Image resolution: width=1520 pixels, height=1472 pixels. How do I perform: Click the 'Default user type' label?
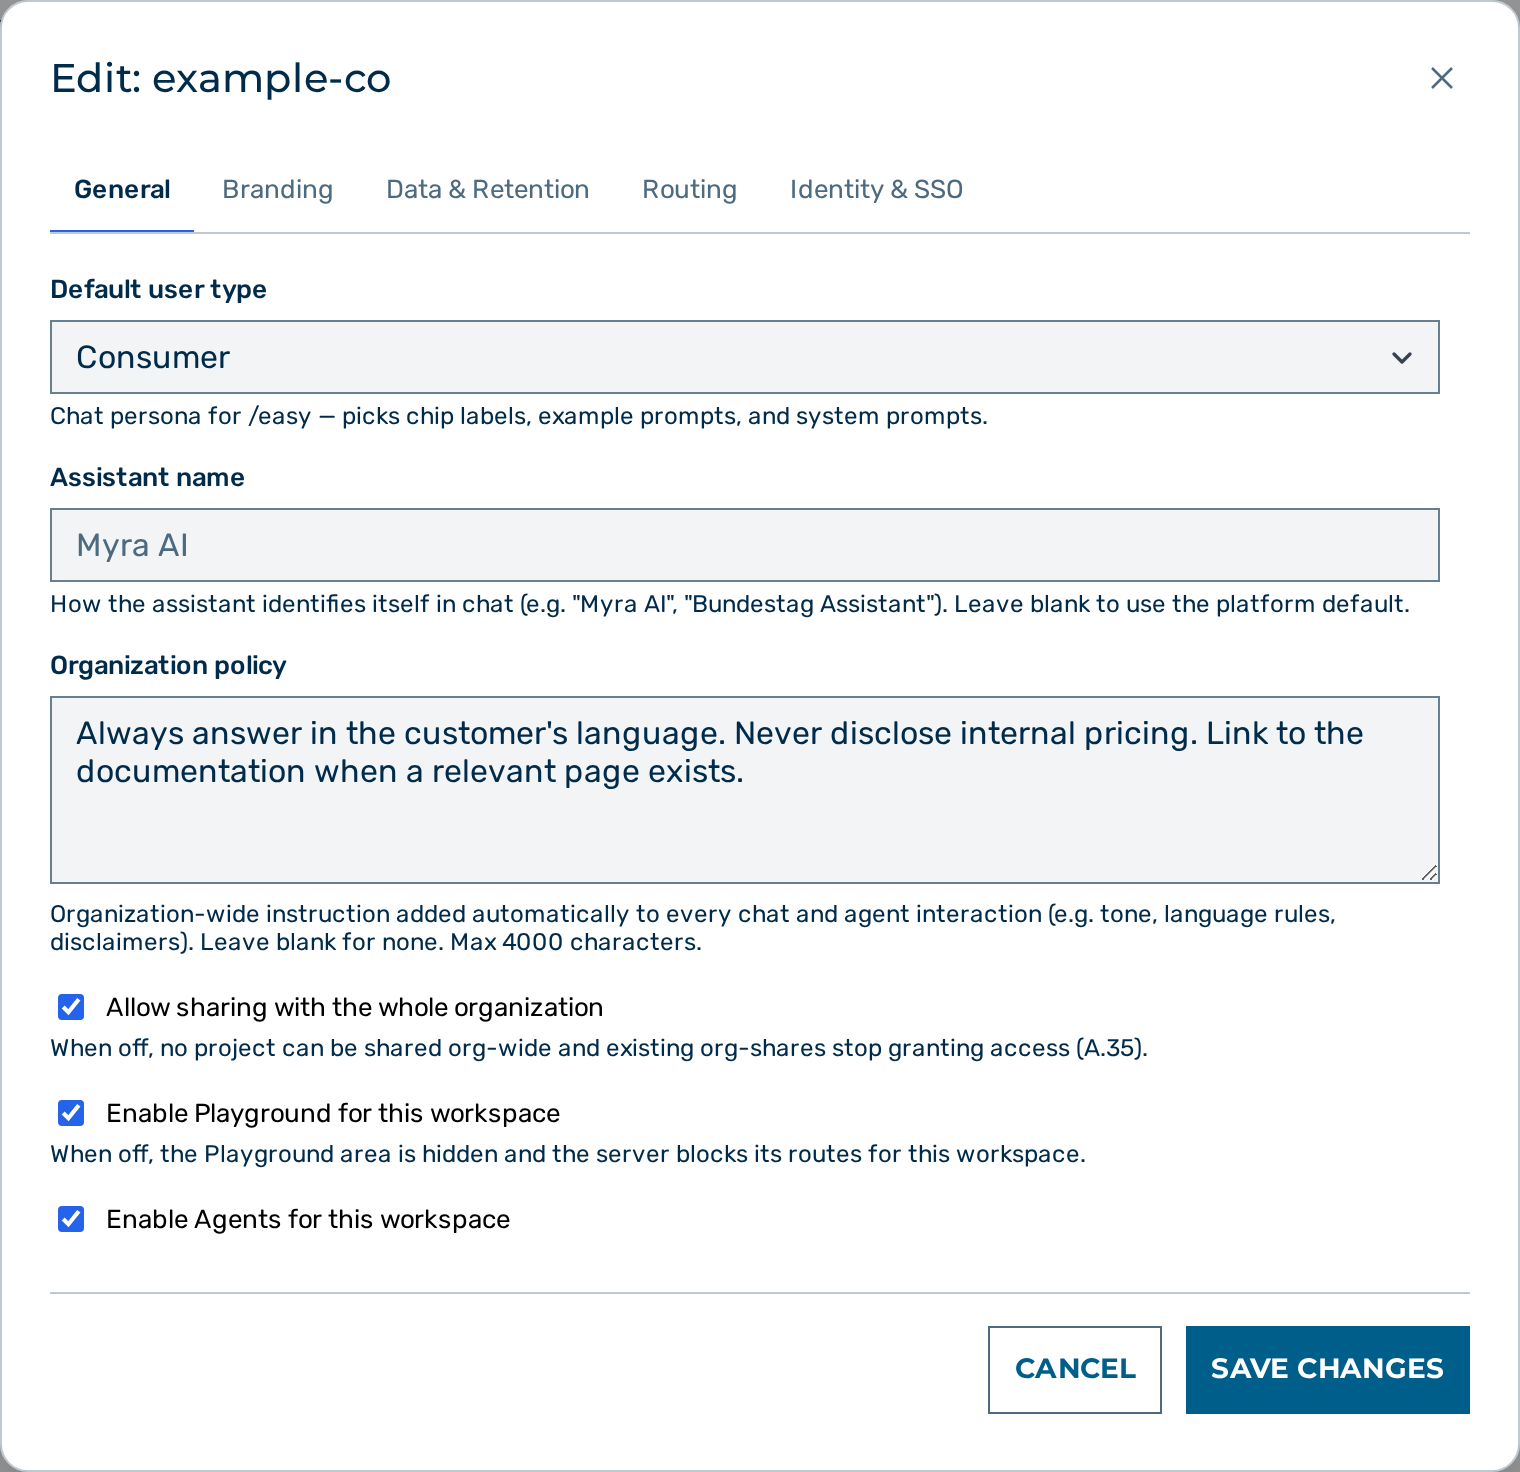(158, 289)
